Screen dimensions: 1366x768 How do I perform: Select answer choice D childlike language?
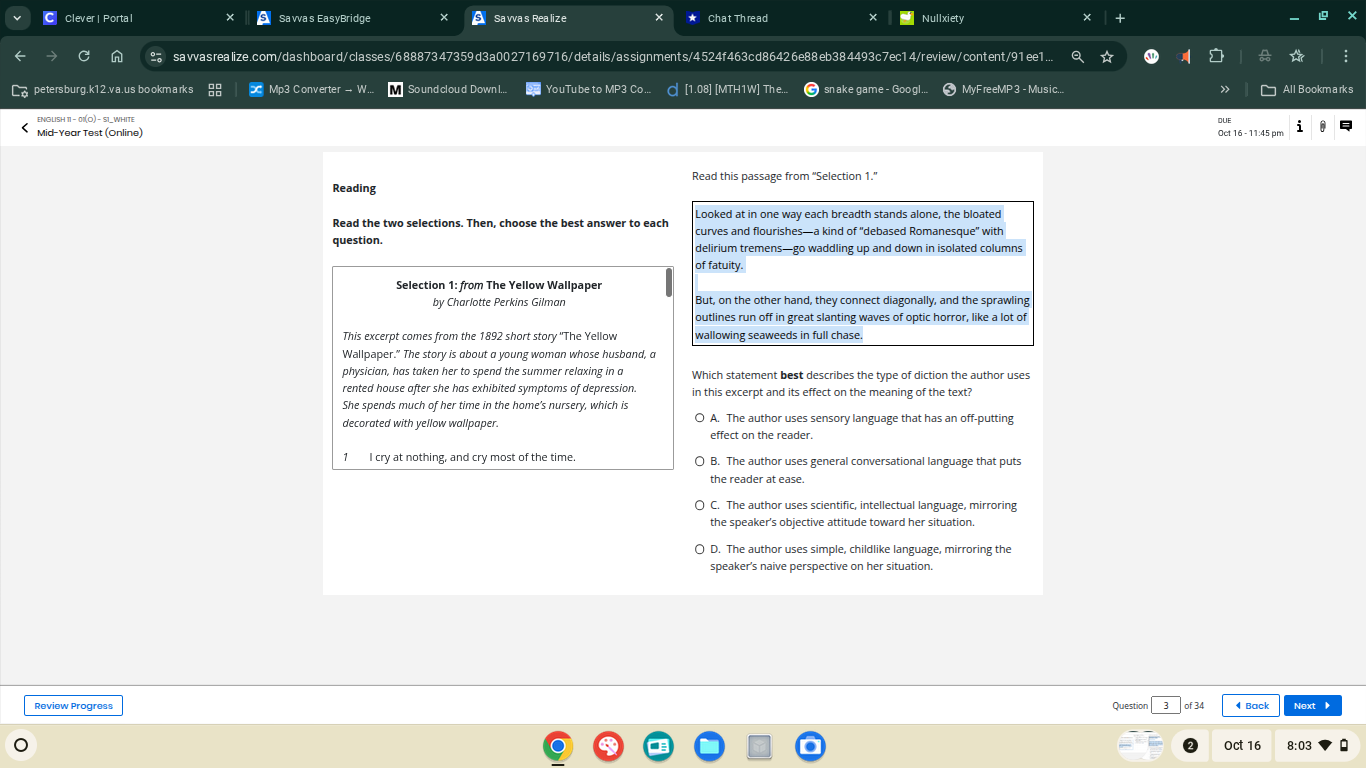coord(700,548)
